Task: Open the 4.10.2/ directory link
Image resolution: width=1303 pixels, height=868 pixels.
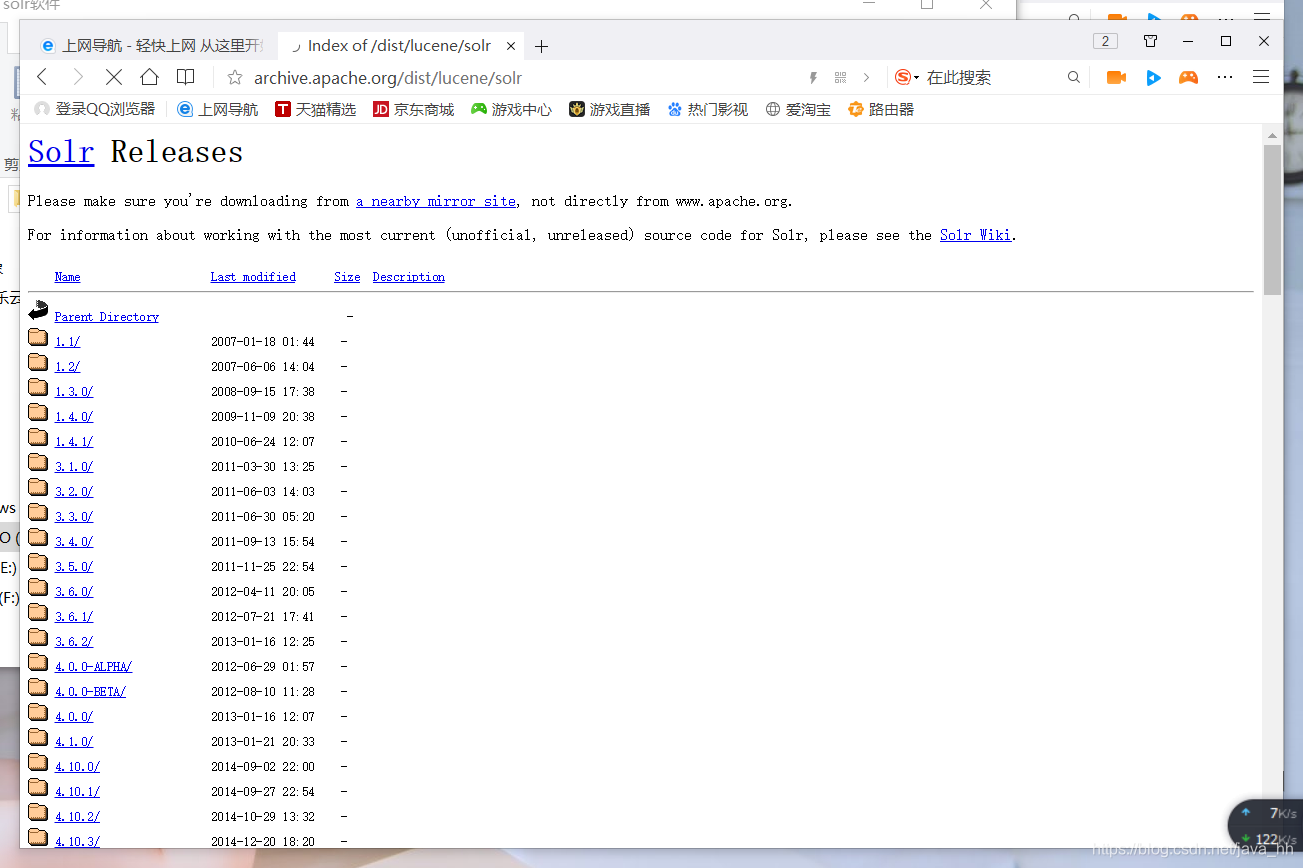Action: click(78, 817)
